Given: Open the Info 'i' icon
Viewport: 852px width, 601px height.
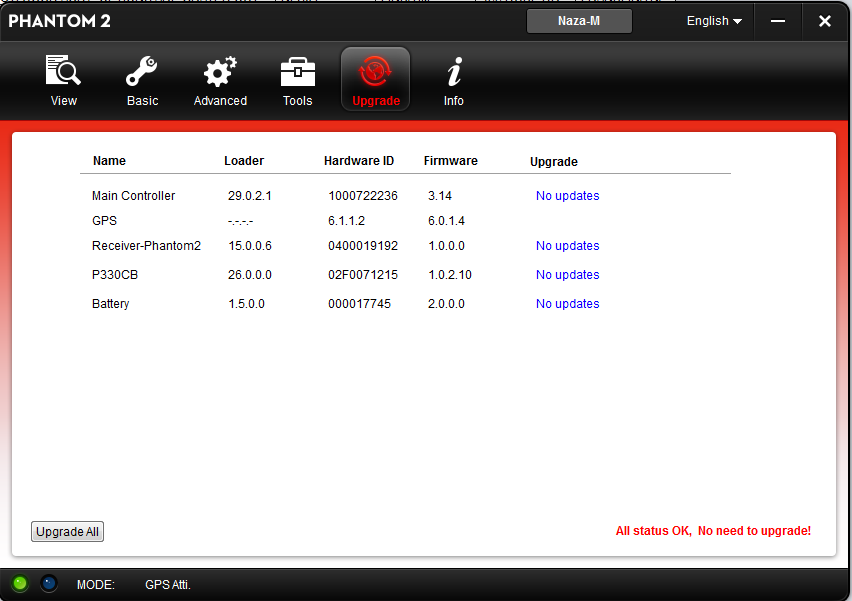Looking at the screenshot, I should coord(454,72).
